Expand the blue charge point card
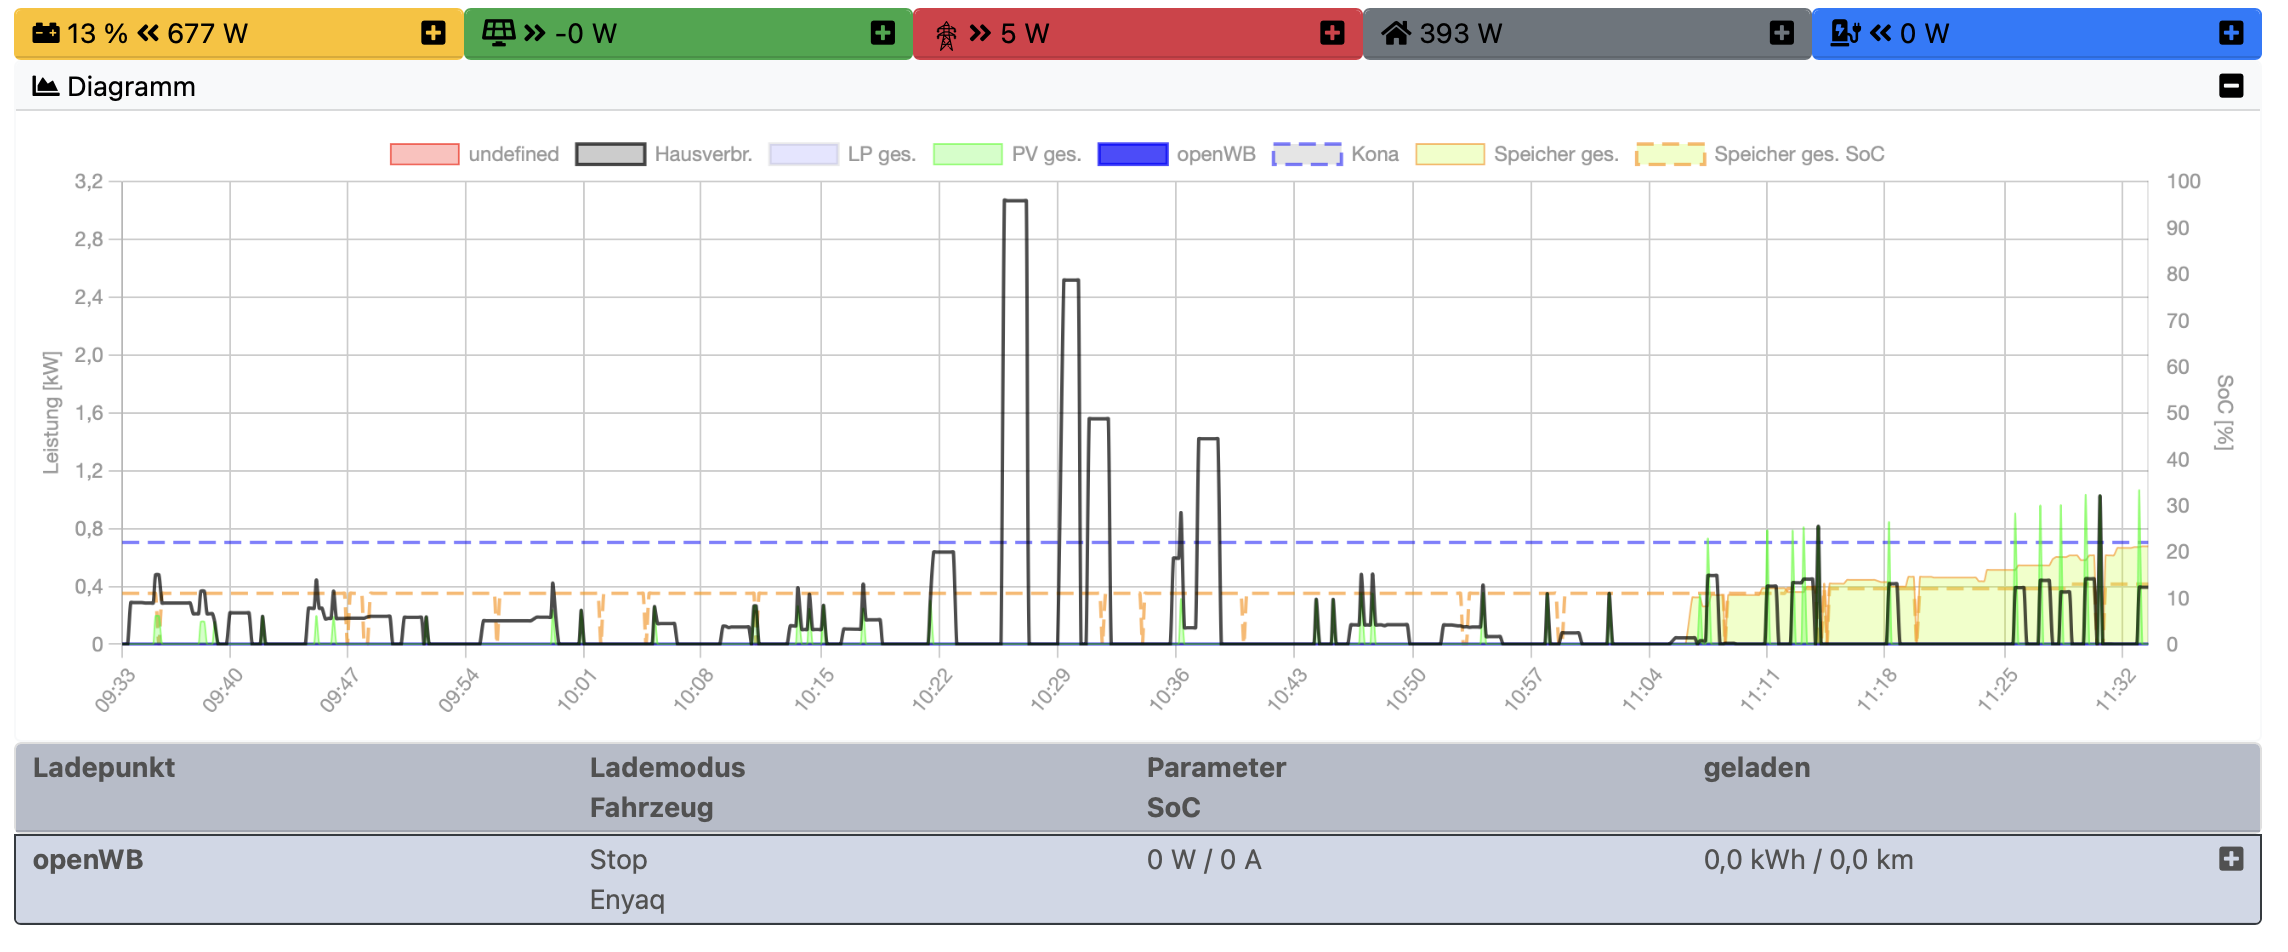This screenshot has height=952, width=2288. [x=2231, y=34]
